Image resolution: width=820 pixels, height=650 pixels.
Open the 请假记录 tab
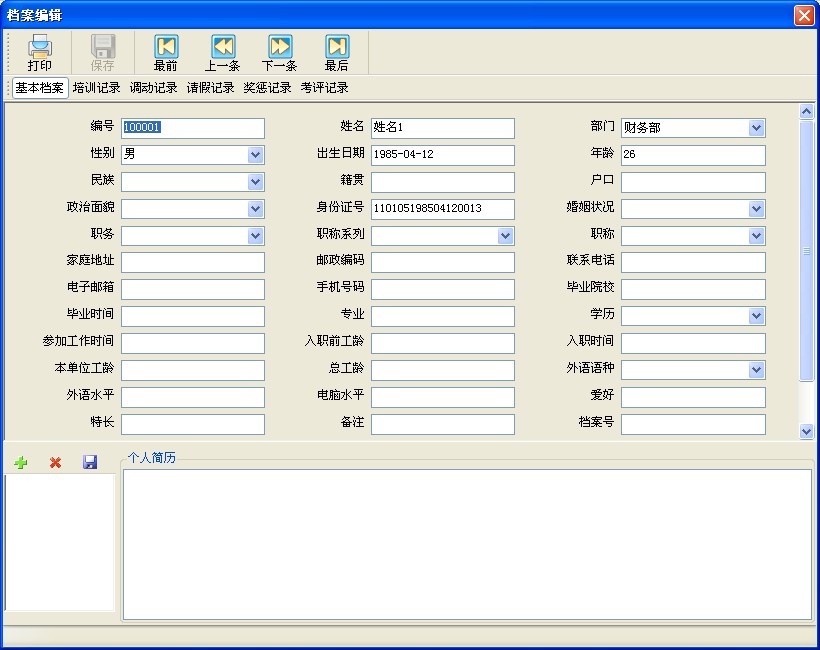(211, 88)
